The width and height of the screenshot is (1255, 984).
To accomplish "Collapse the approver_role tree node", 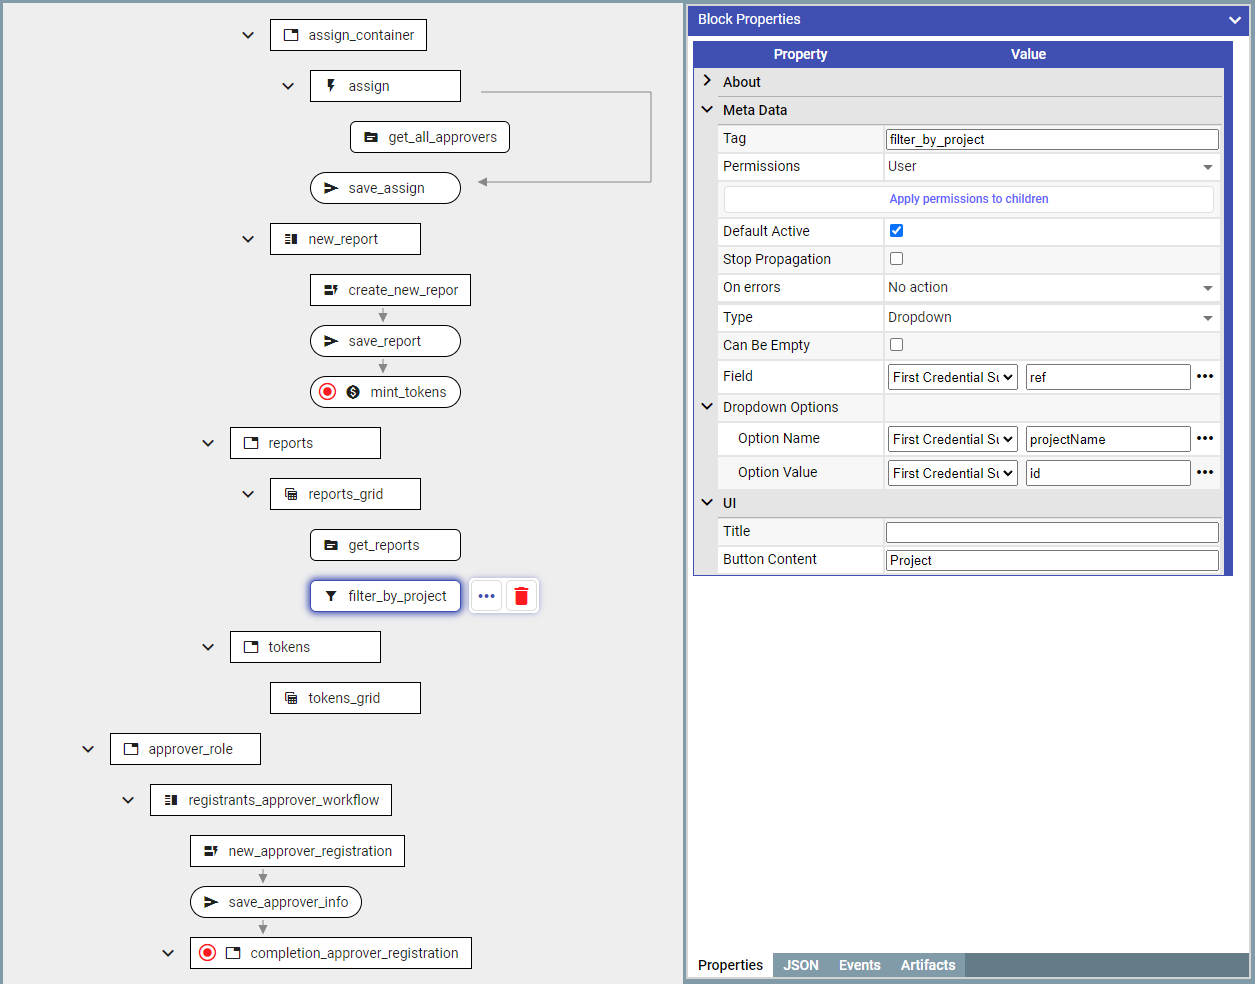I will pos(88,749).
